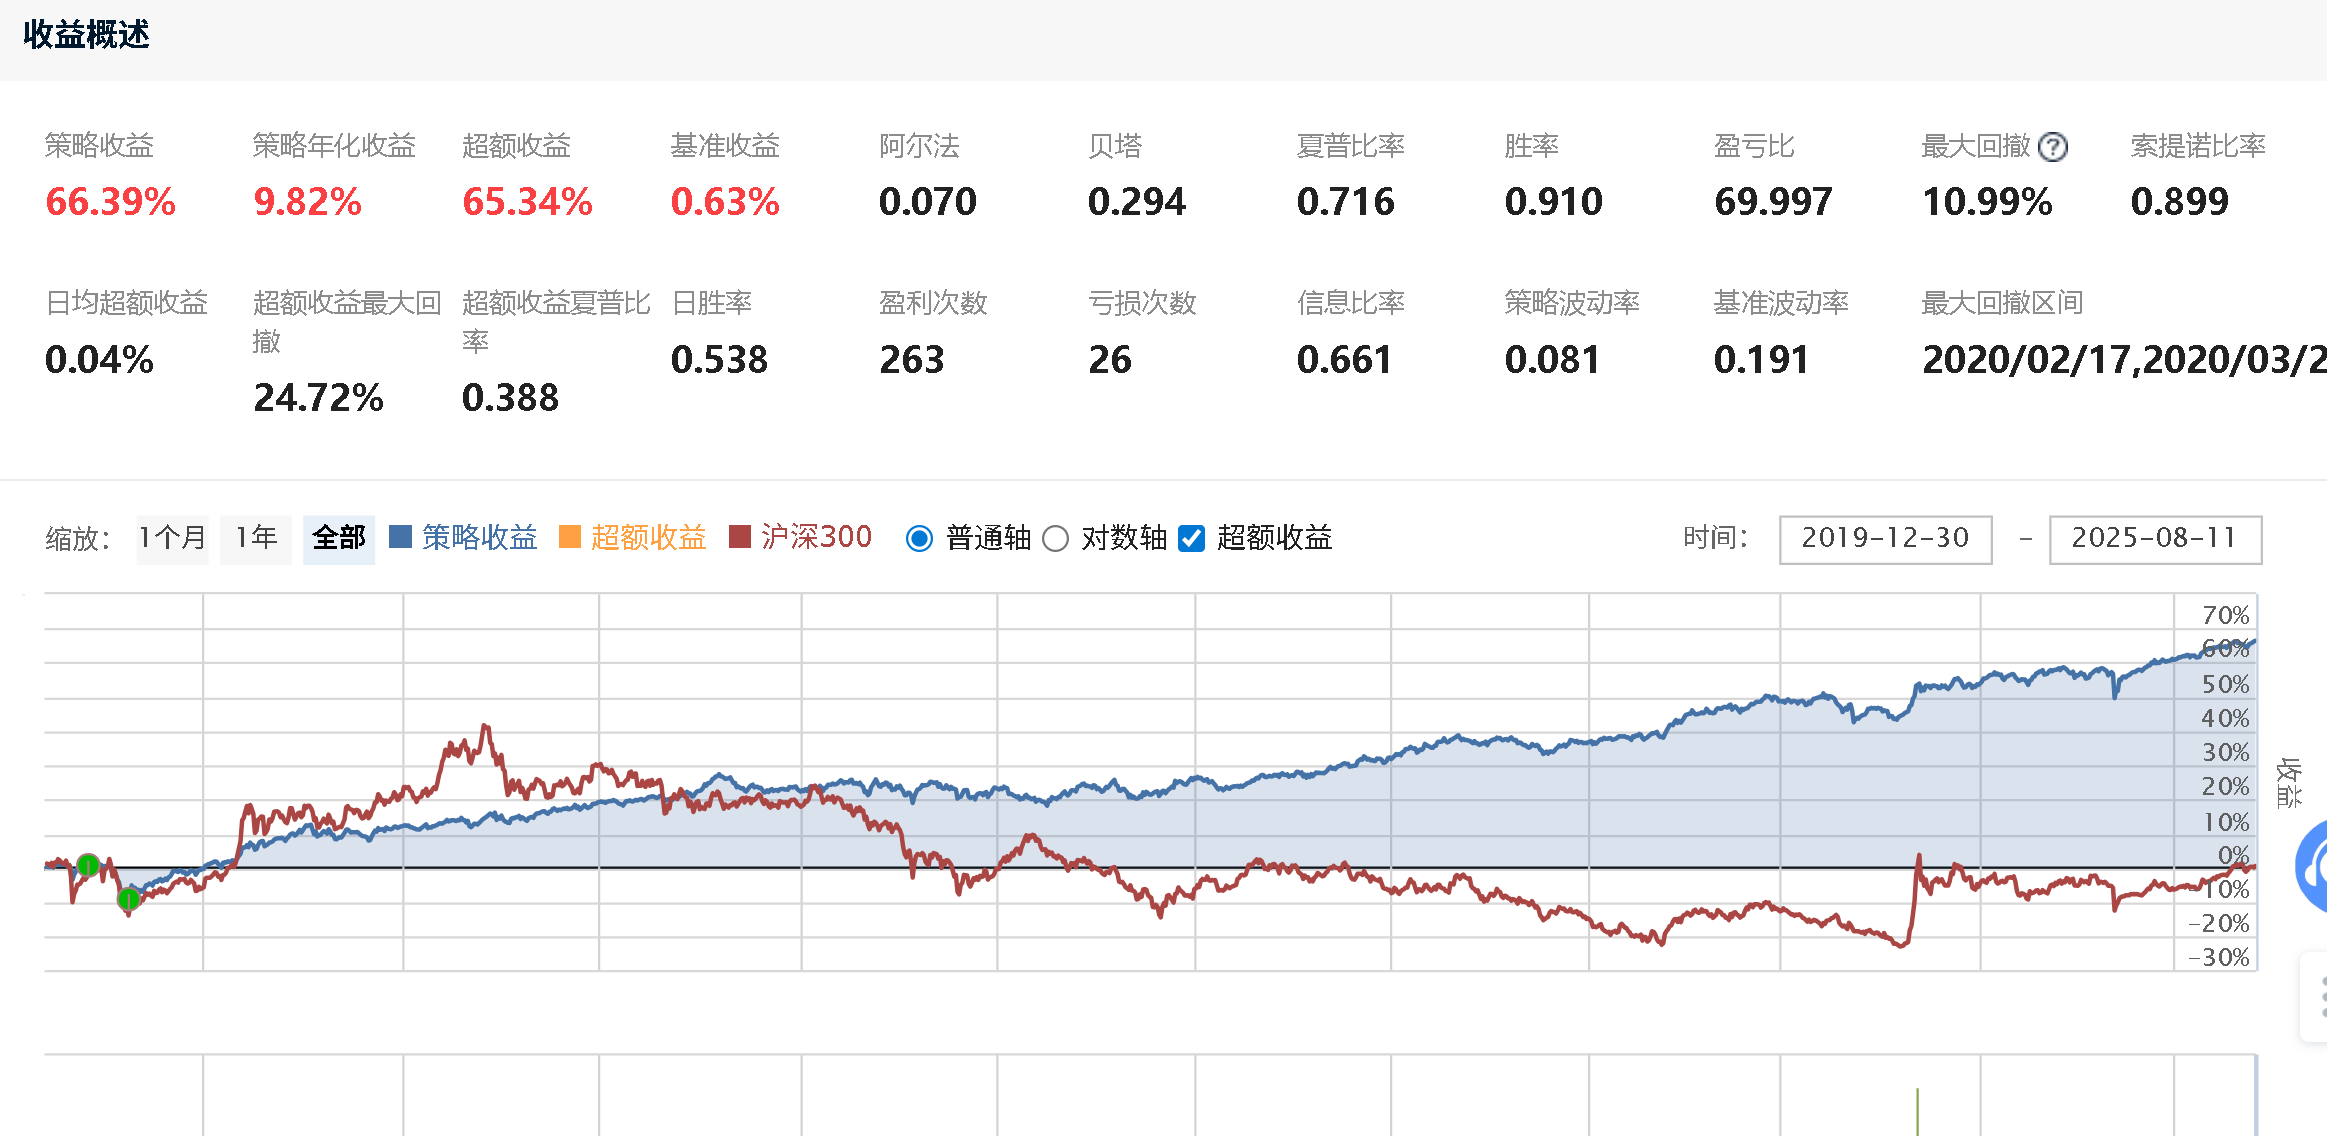The image size is (2327, 1136).
Task: Select the 普通轴 radio button
Action: coord(919,539)
